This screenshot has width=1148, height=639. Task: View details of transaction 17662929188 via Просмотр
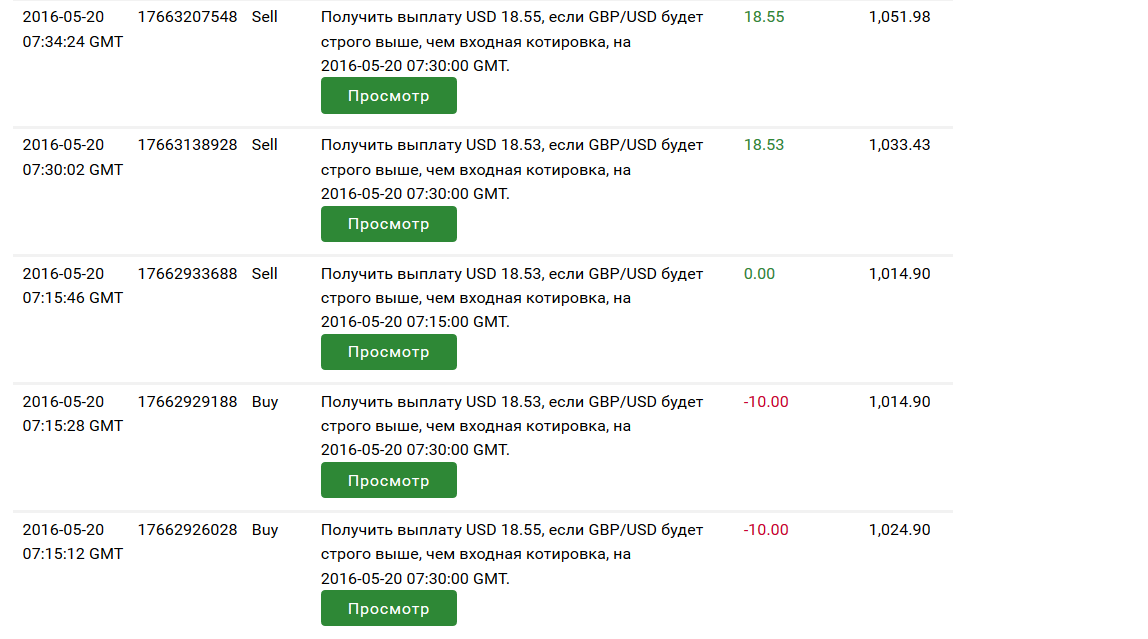[x=388, y=480]
